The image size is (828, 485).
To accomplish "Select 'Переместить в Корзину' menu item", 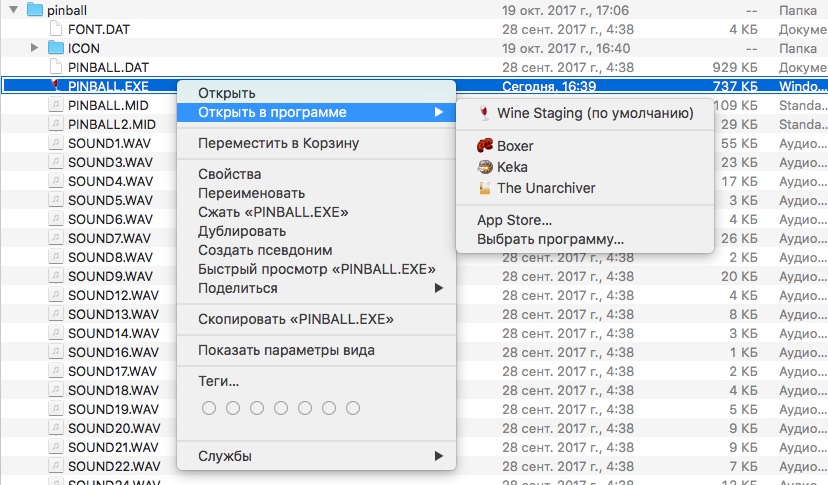I will [316, 143].
